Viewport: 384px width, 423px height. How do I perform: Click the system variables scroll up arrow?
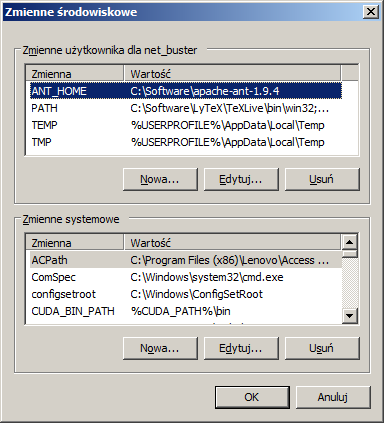pyautogui.click(x=349, y=242)
